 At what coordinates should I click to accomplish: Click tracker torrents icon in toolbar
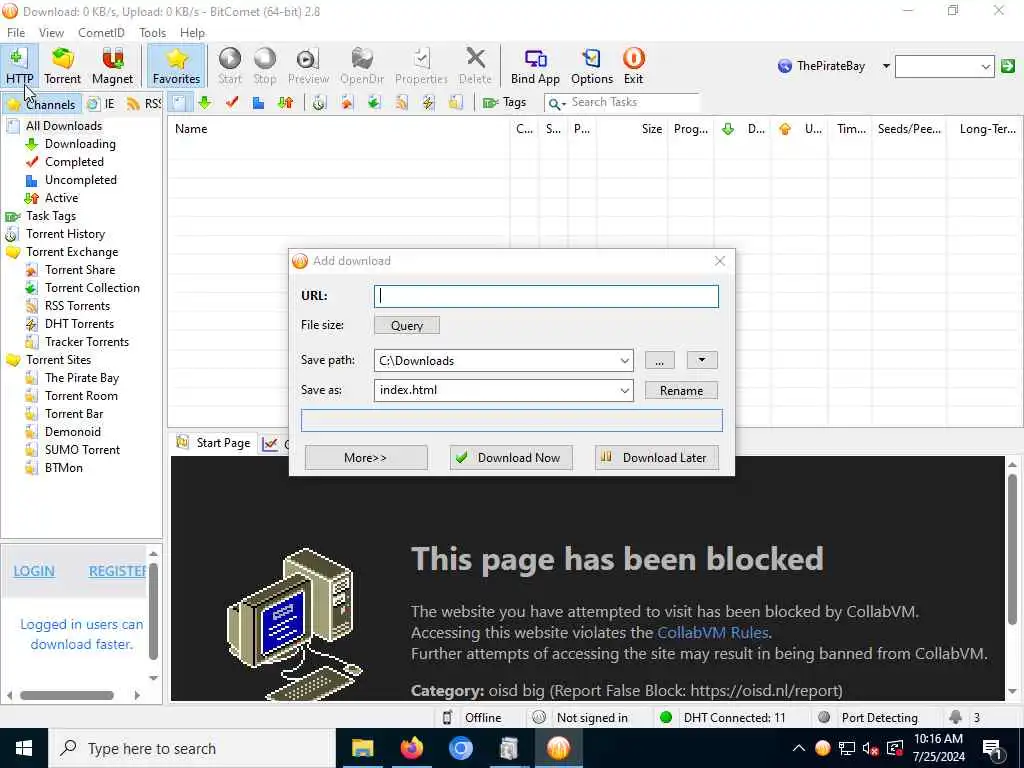click(456, 103)
